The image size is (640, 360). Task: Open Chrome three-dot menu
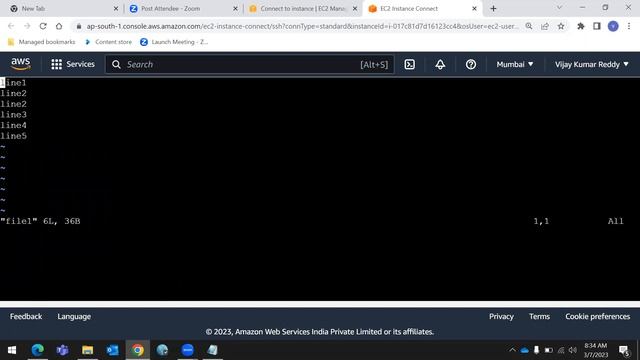[629, 26]
